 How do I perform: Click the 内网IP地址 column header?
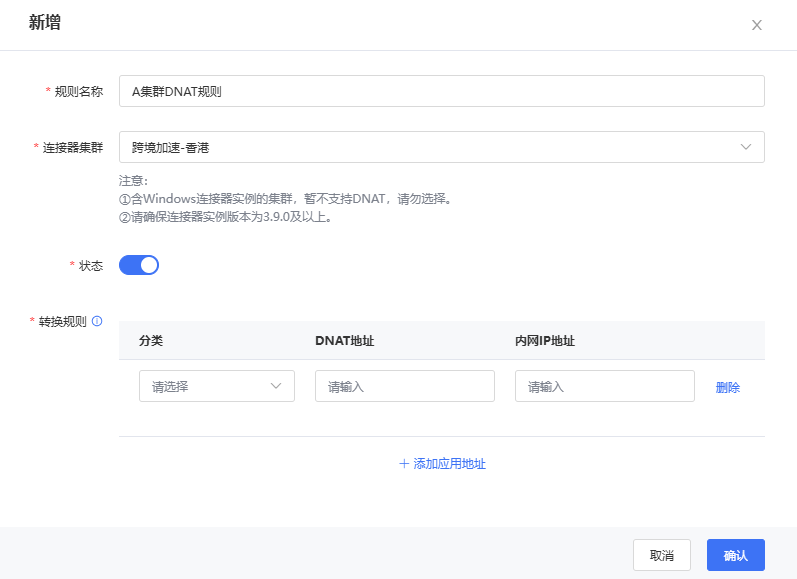pyautogui.click(x=544, y=340)
